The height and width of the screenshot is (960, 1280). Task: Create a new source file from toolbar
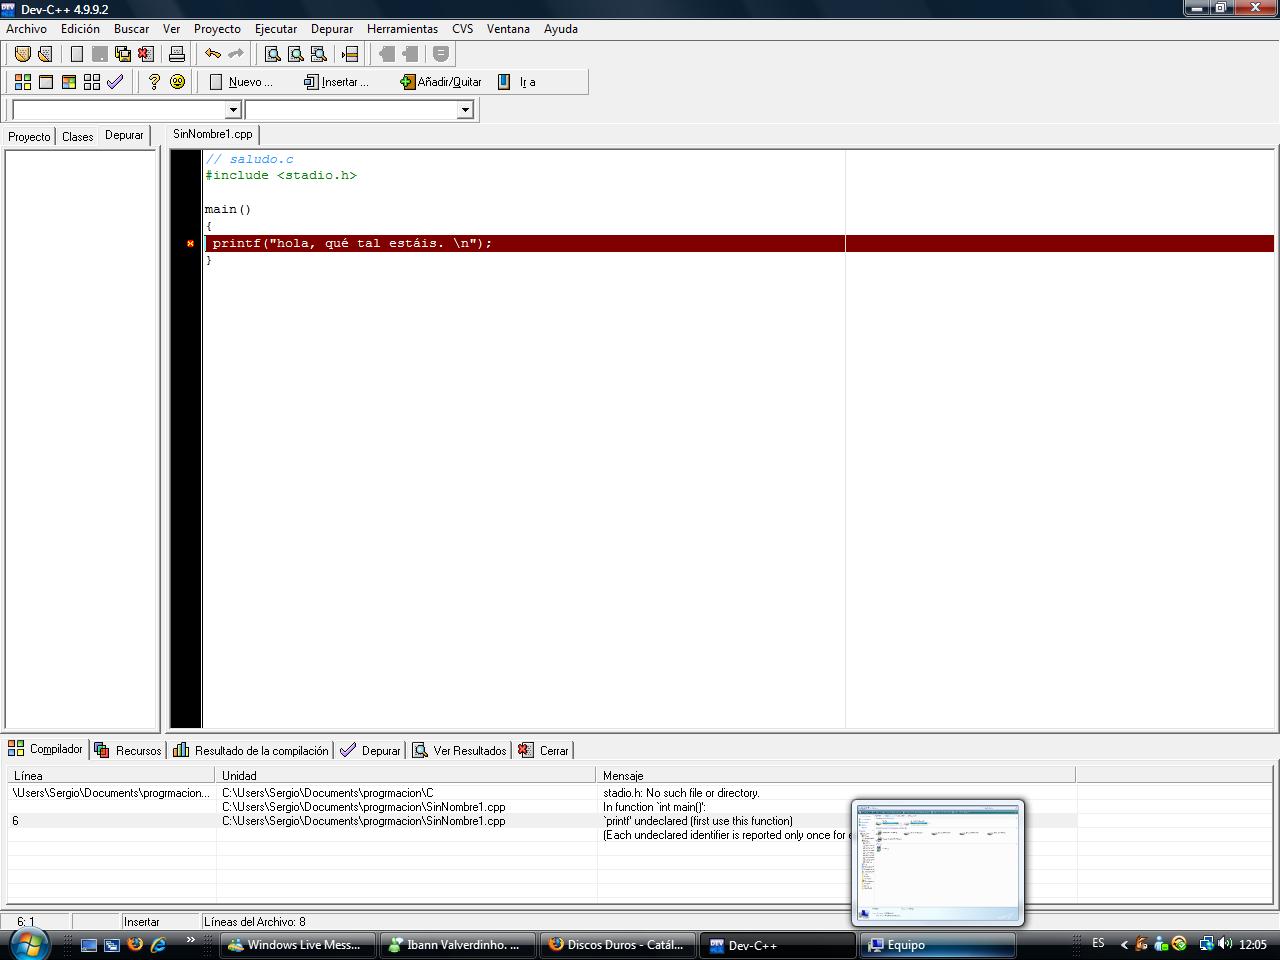pyautogui.click(x=77, y=54)
